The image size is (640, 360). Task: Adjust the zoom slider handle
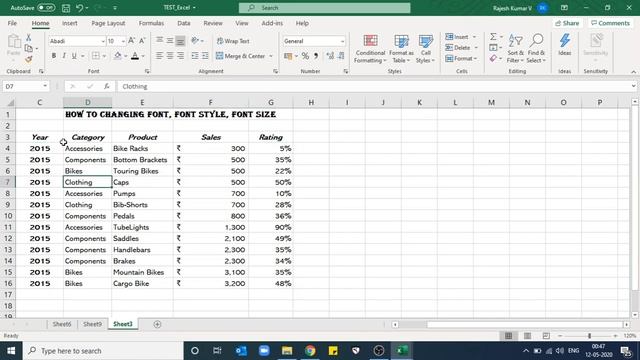(589, 336)
